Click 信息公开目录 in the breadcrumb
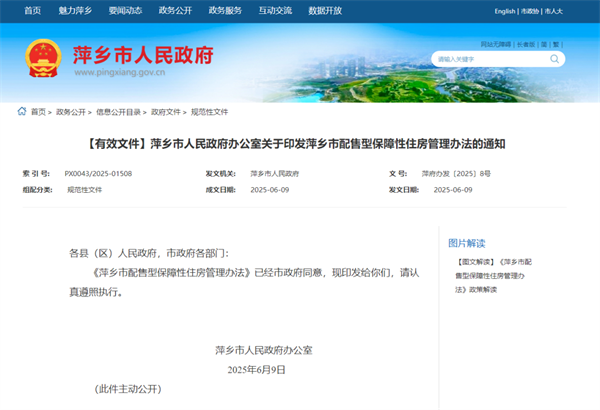The width and height of the screenshot is (600, 410). click(118, 112)
